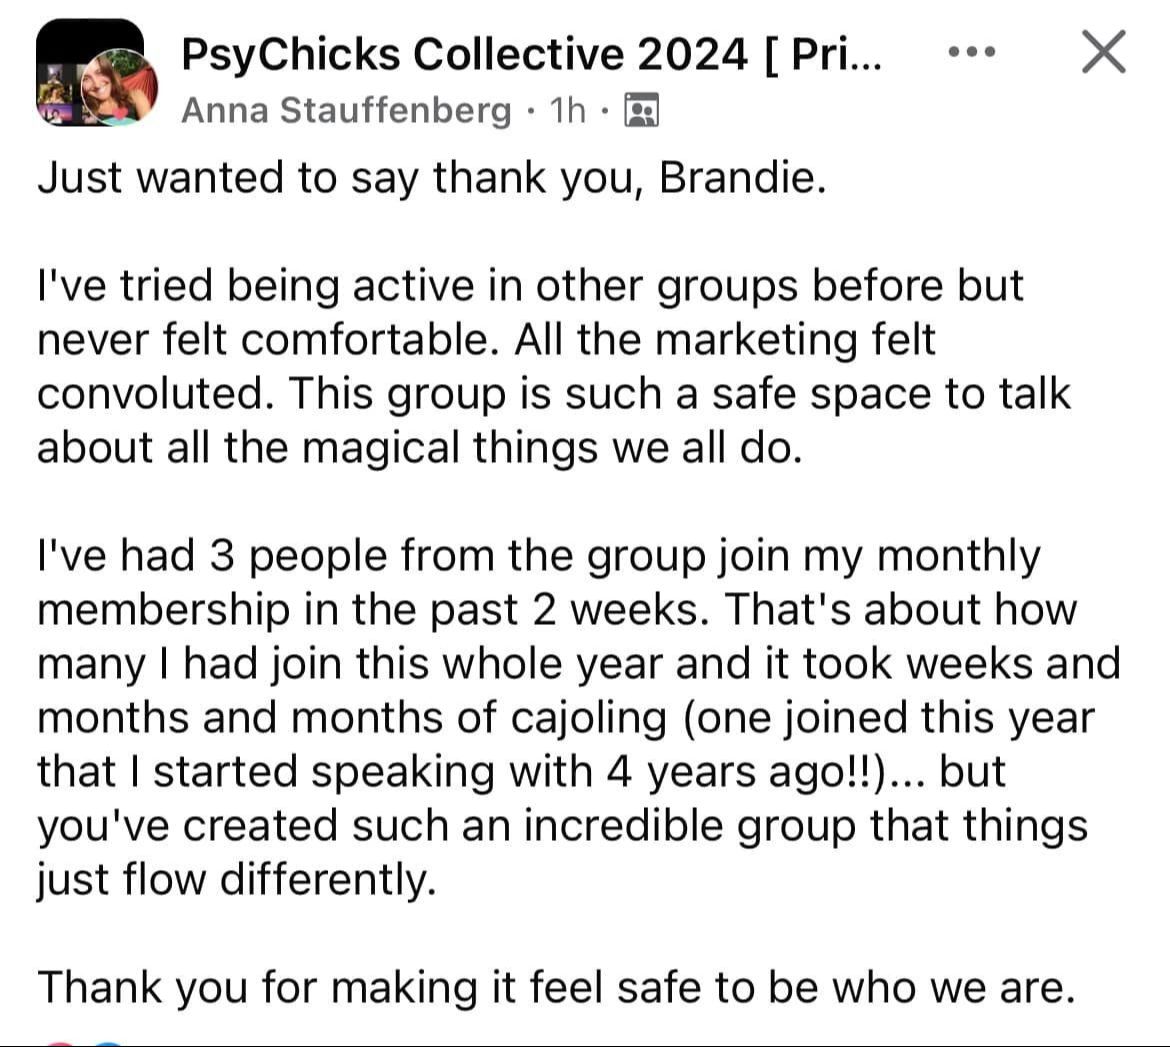1170x1047 pixels.
Task: Click the blue like reaction icon
Action: tap(108, 1042)
